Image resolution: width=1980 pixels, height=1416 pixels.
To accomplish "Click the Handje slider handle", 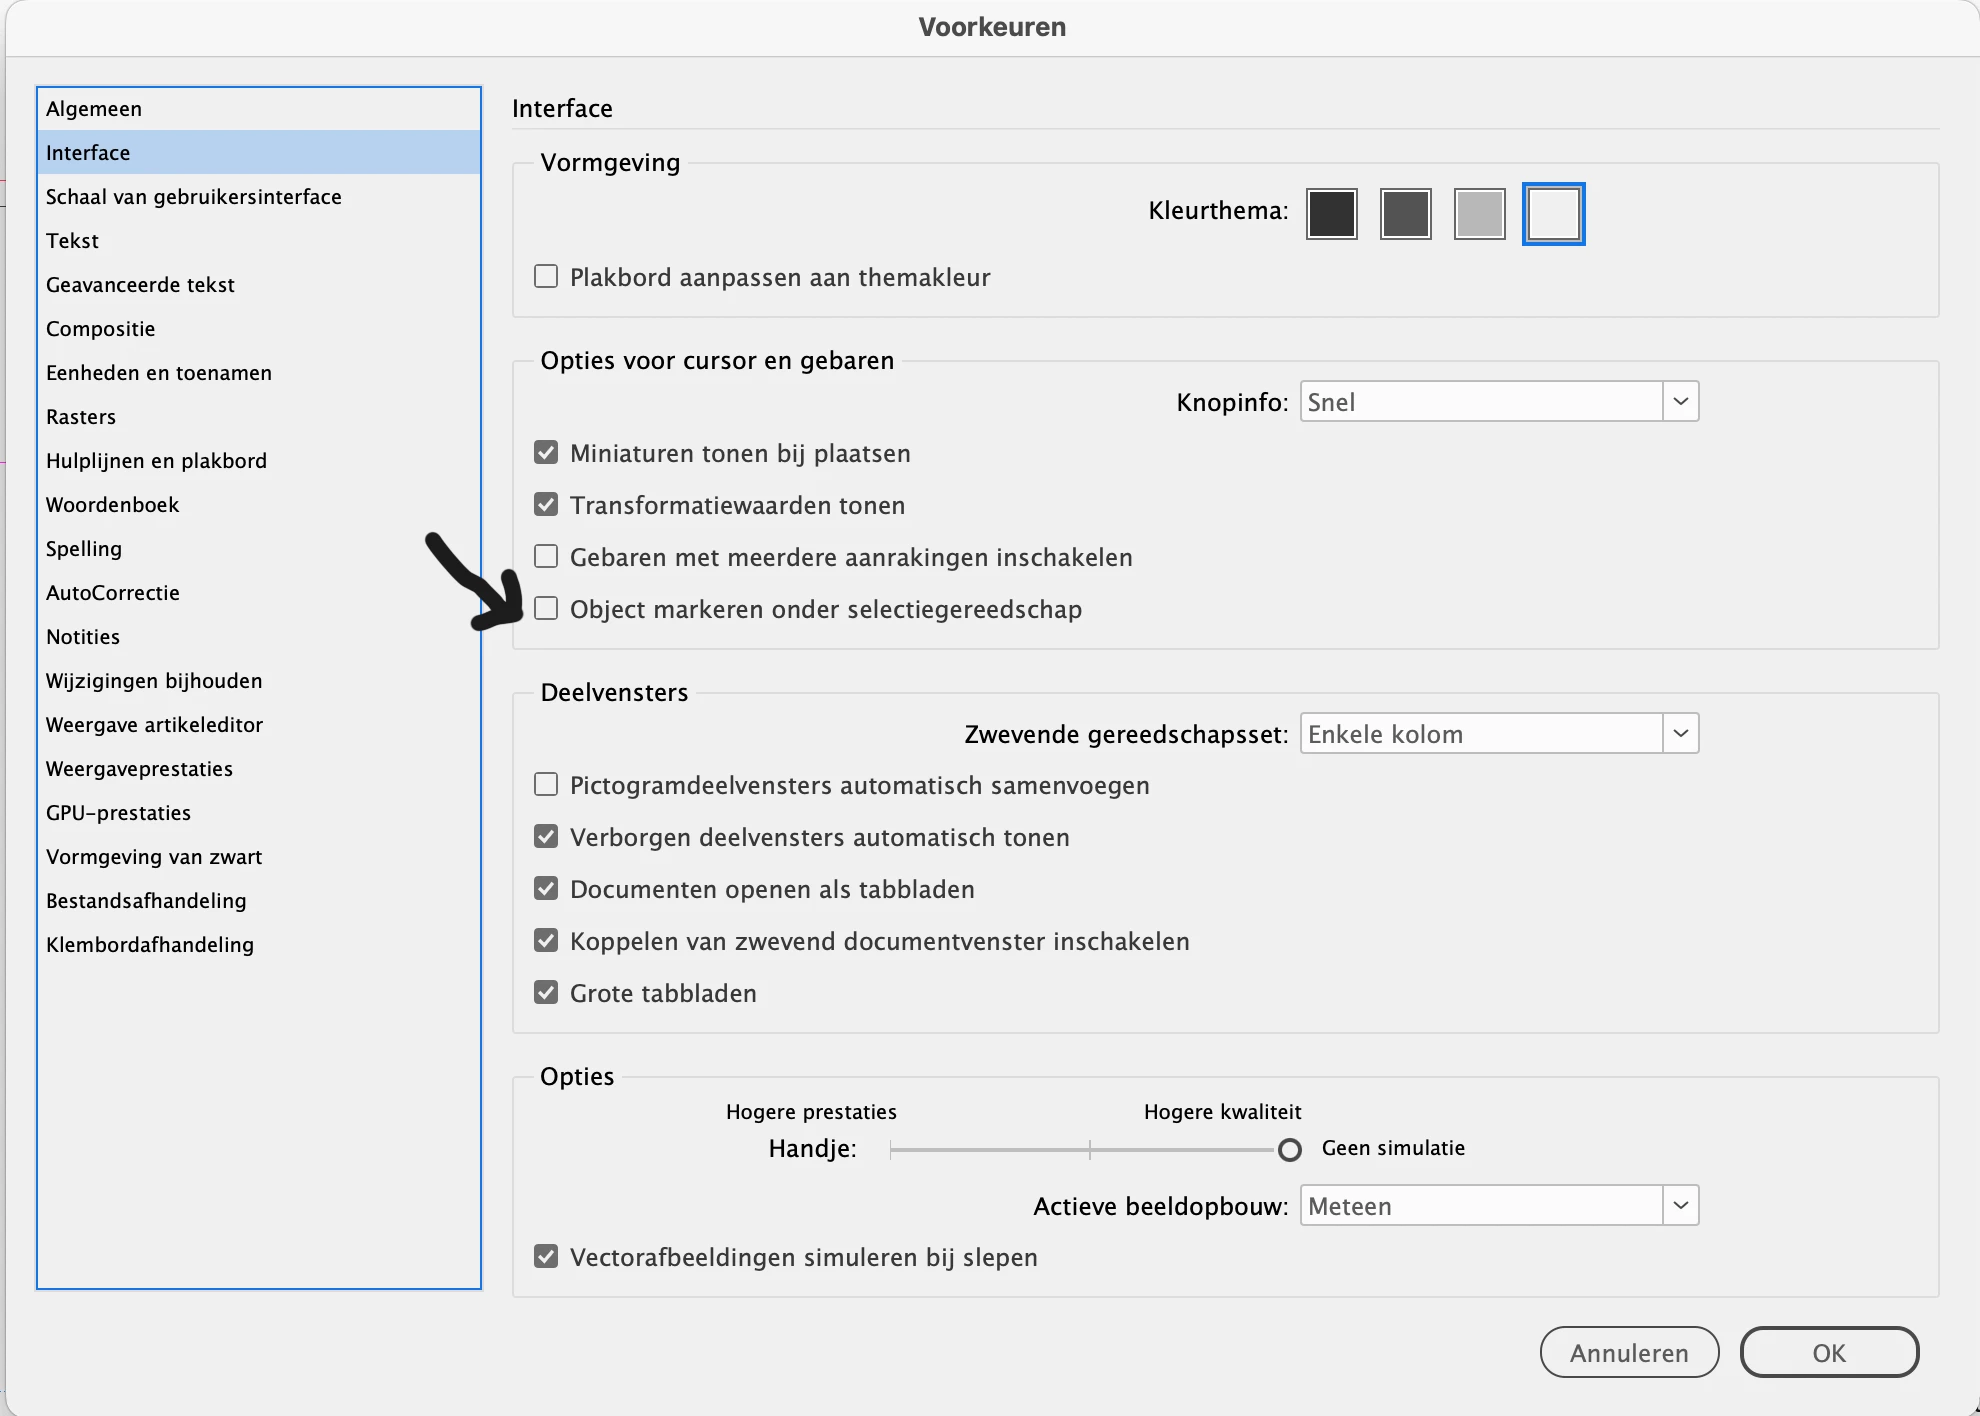I will pos(1290,1150).
